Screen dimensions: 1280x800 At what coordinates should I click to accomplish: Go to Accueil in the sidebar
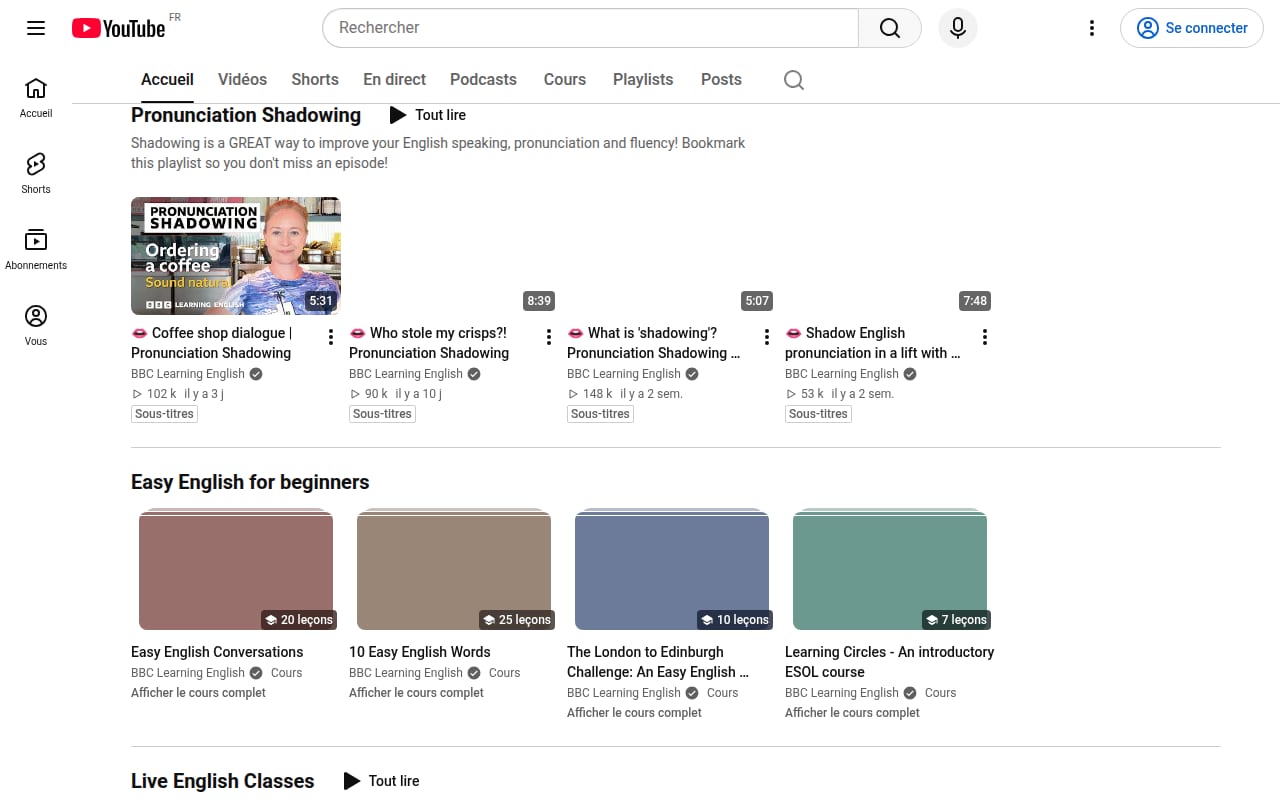(x=36, y=98)
